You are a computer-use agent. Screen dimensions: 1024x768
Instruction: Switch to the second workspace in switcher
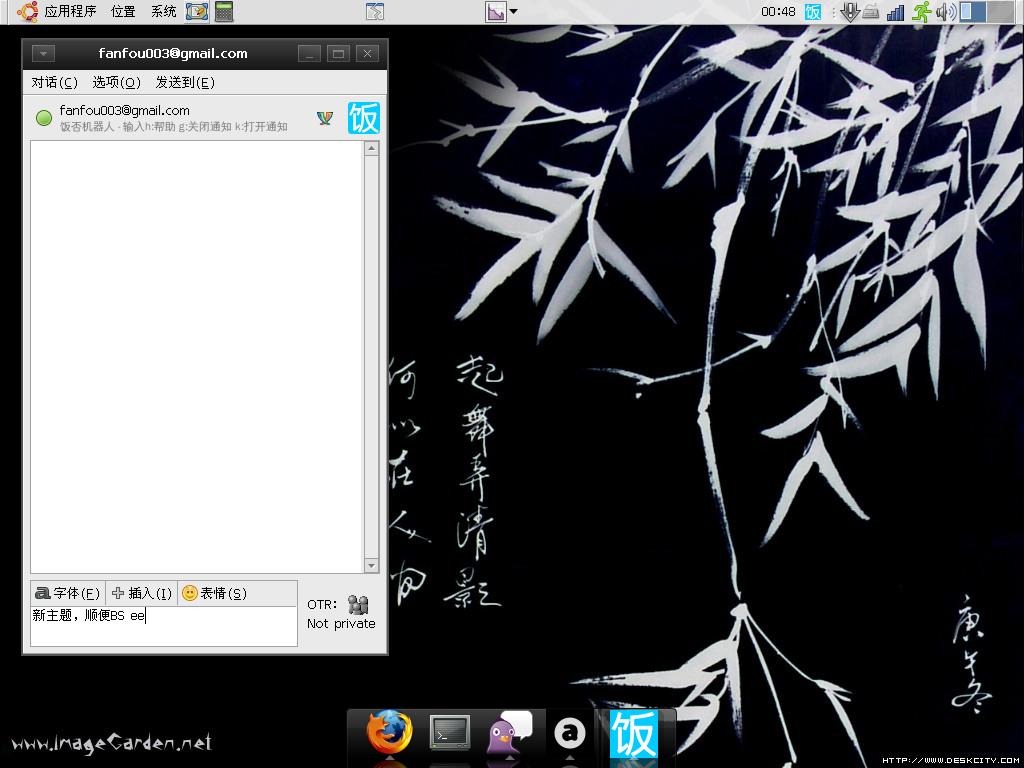click(1000, 12)
